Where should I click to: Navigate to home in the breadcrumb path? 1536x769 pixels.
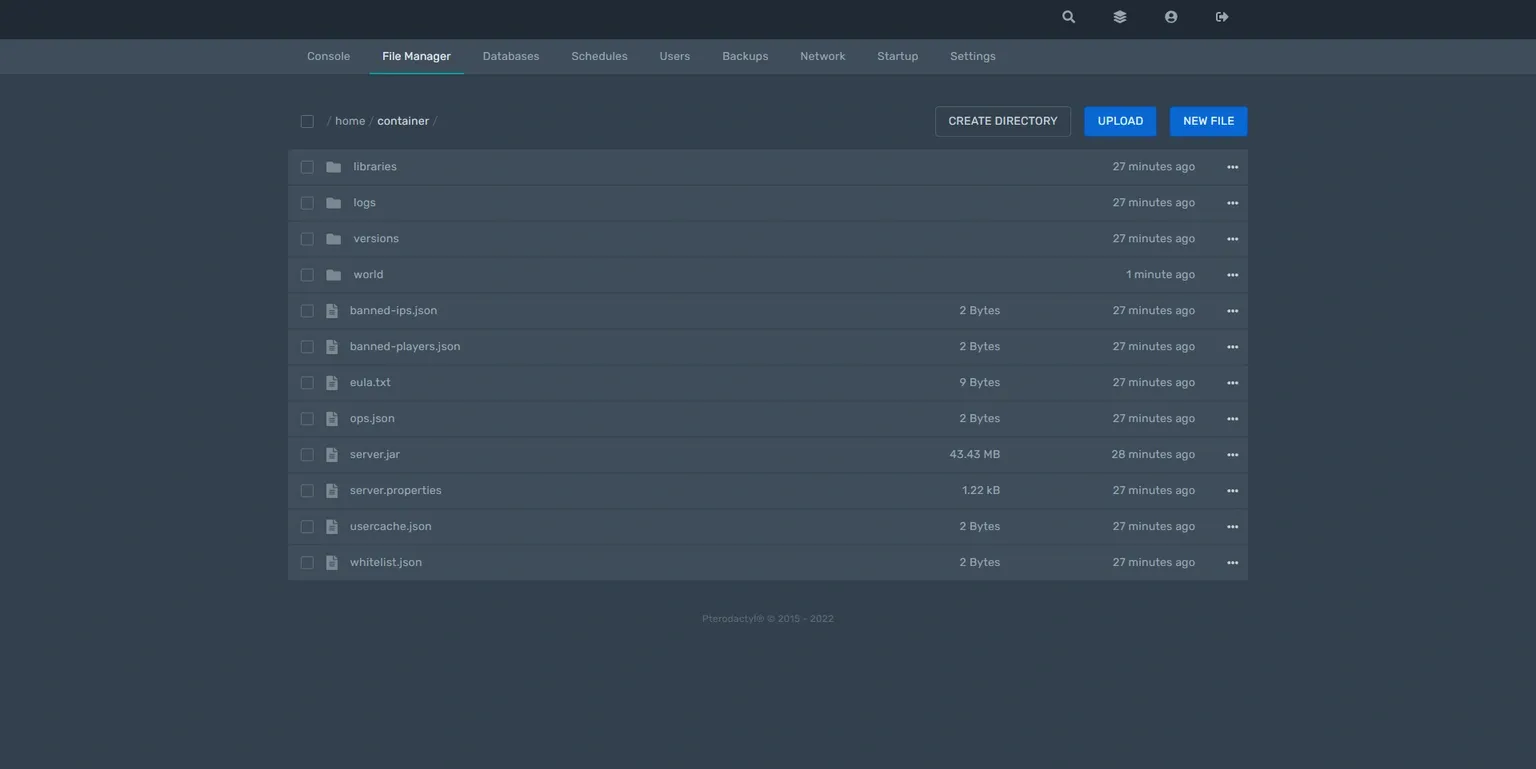tap(350, 121)
